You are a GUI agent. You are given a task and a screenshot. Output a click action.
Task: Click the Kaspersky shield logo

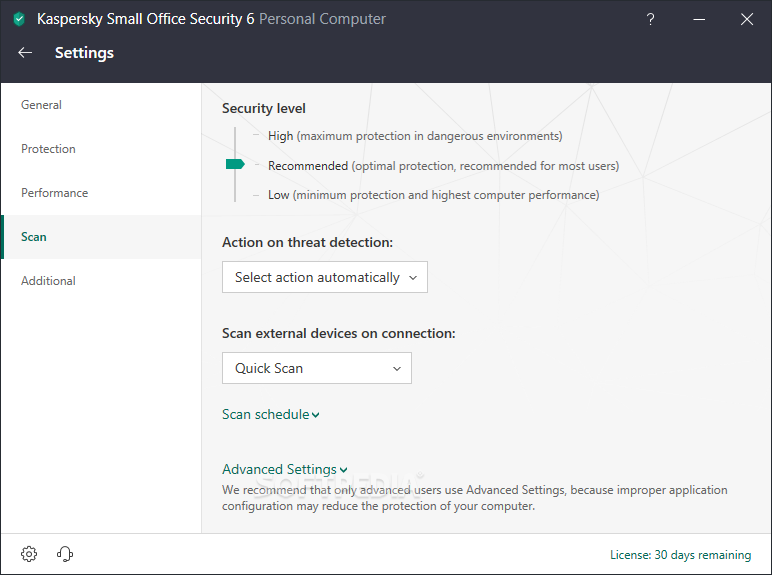[x=19, y=19]
